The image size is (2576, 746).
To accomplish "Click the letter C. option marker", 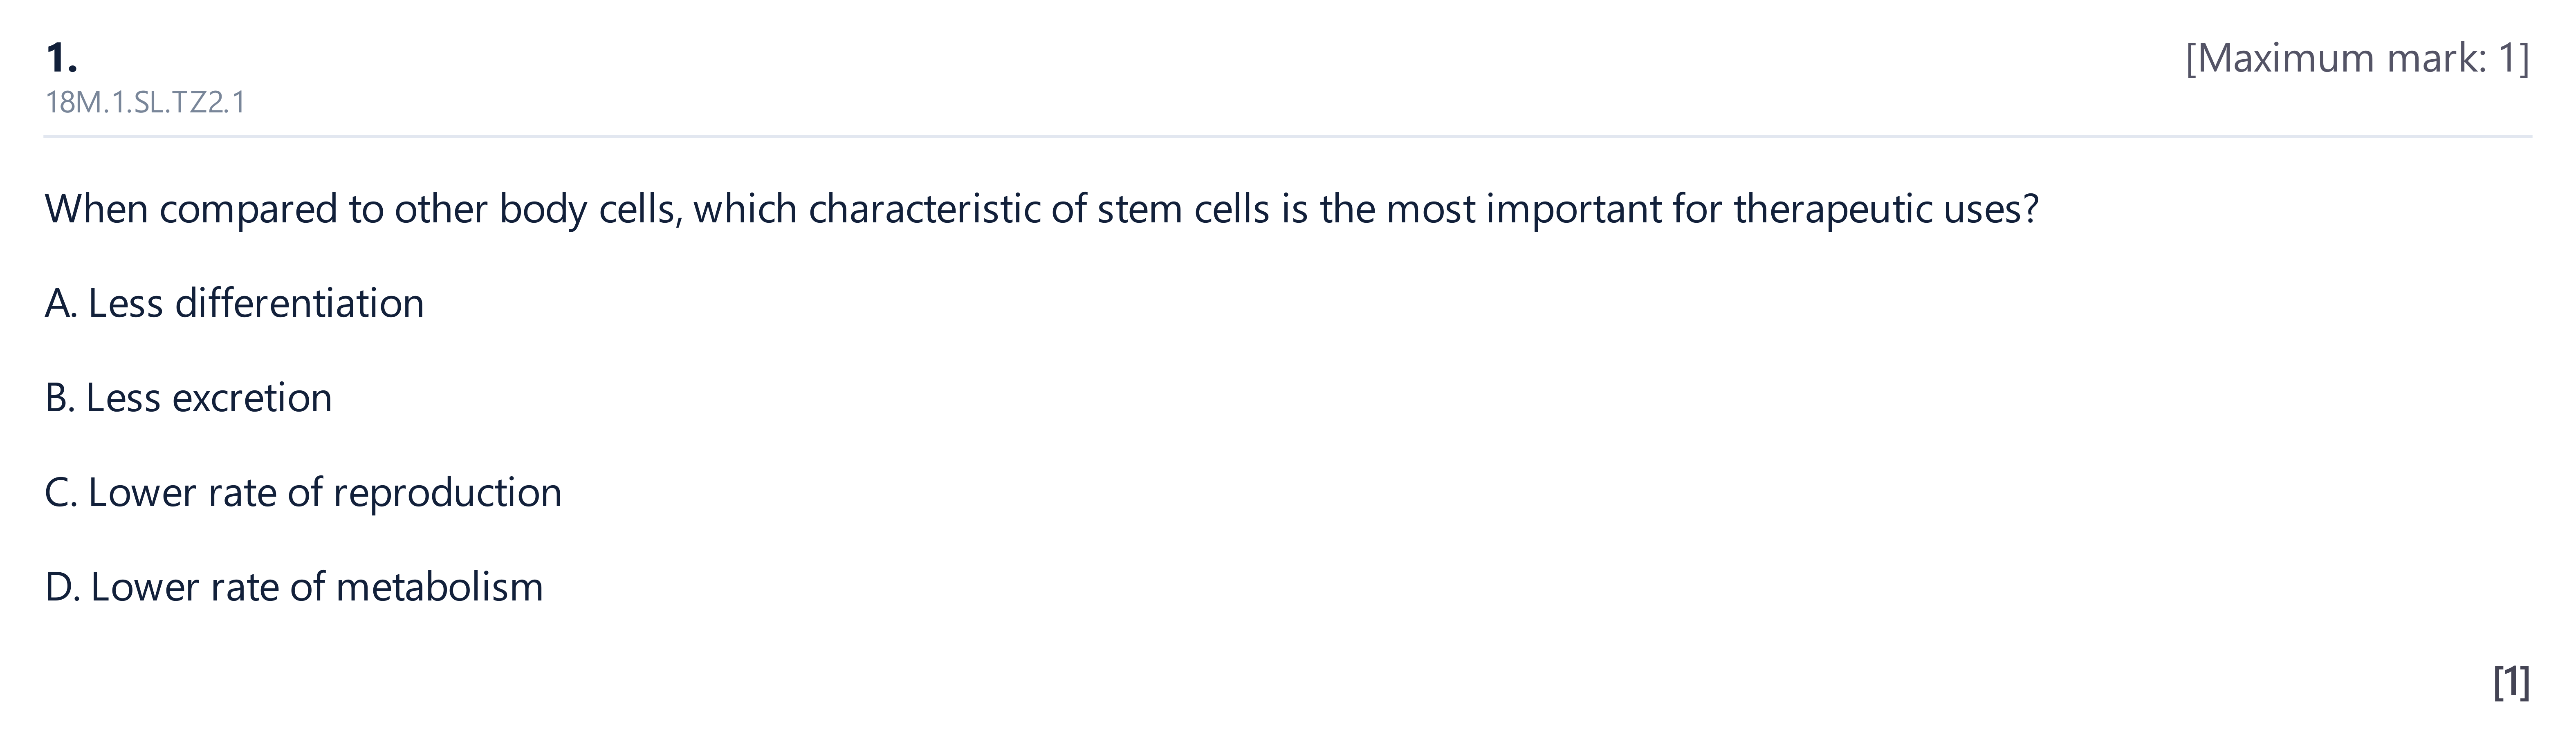I will coord(61,492).
